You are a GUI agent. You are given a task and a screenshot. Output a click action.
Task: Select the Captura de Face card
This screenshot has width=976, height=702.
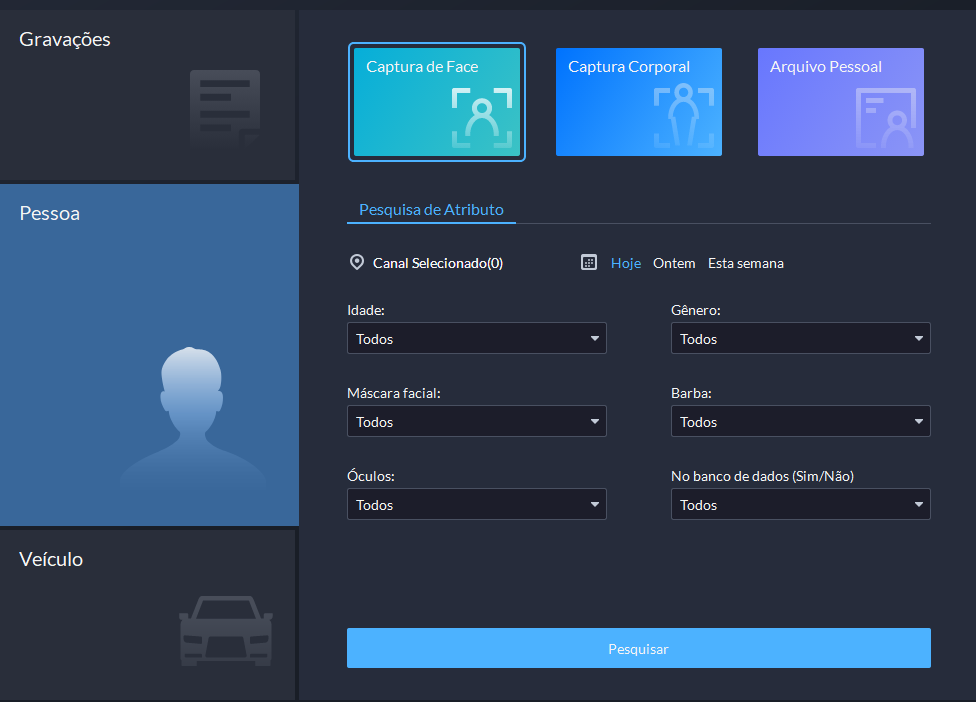(x=437, y=102)
